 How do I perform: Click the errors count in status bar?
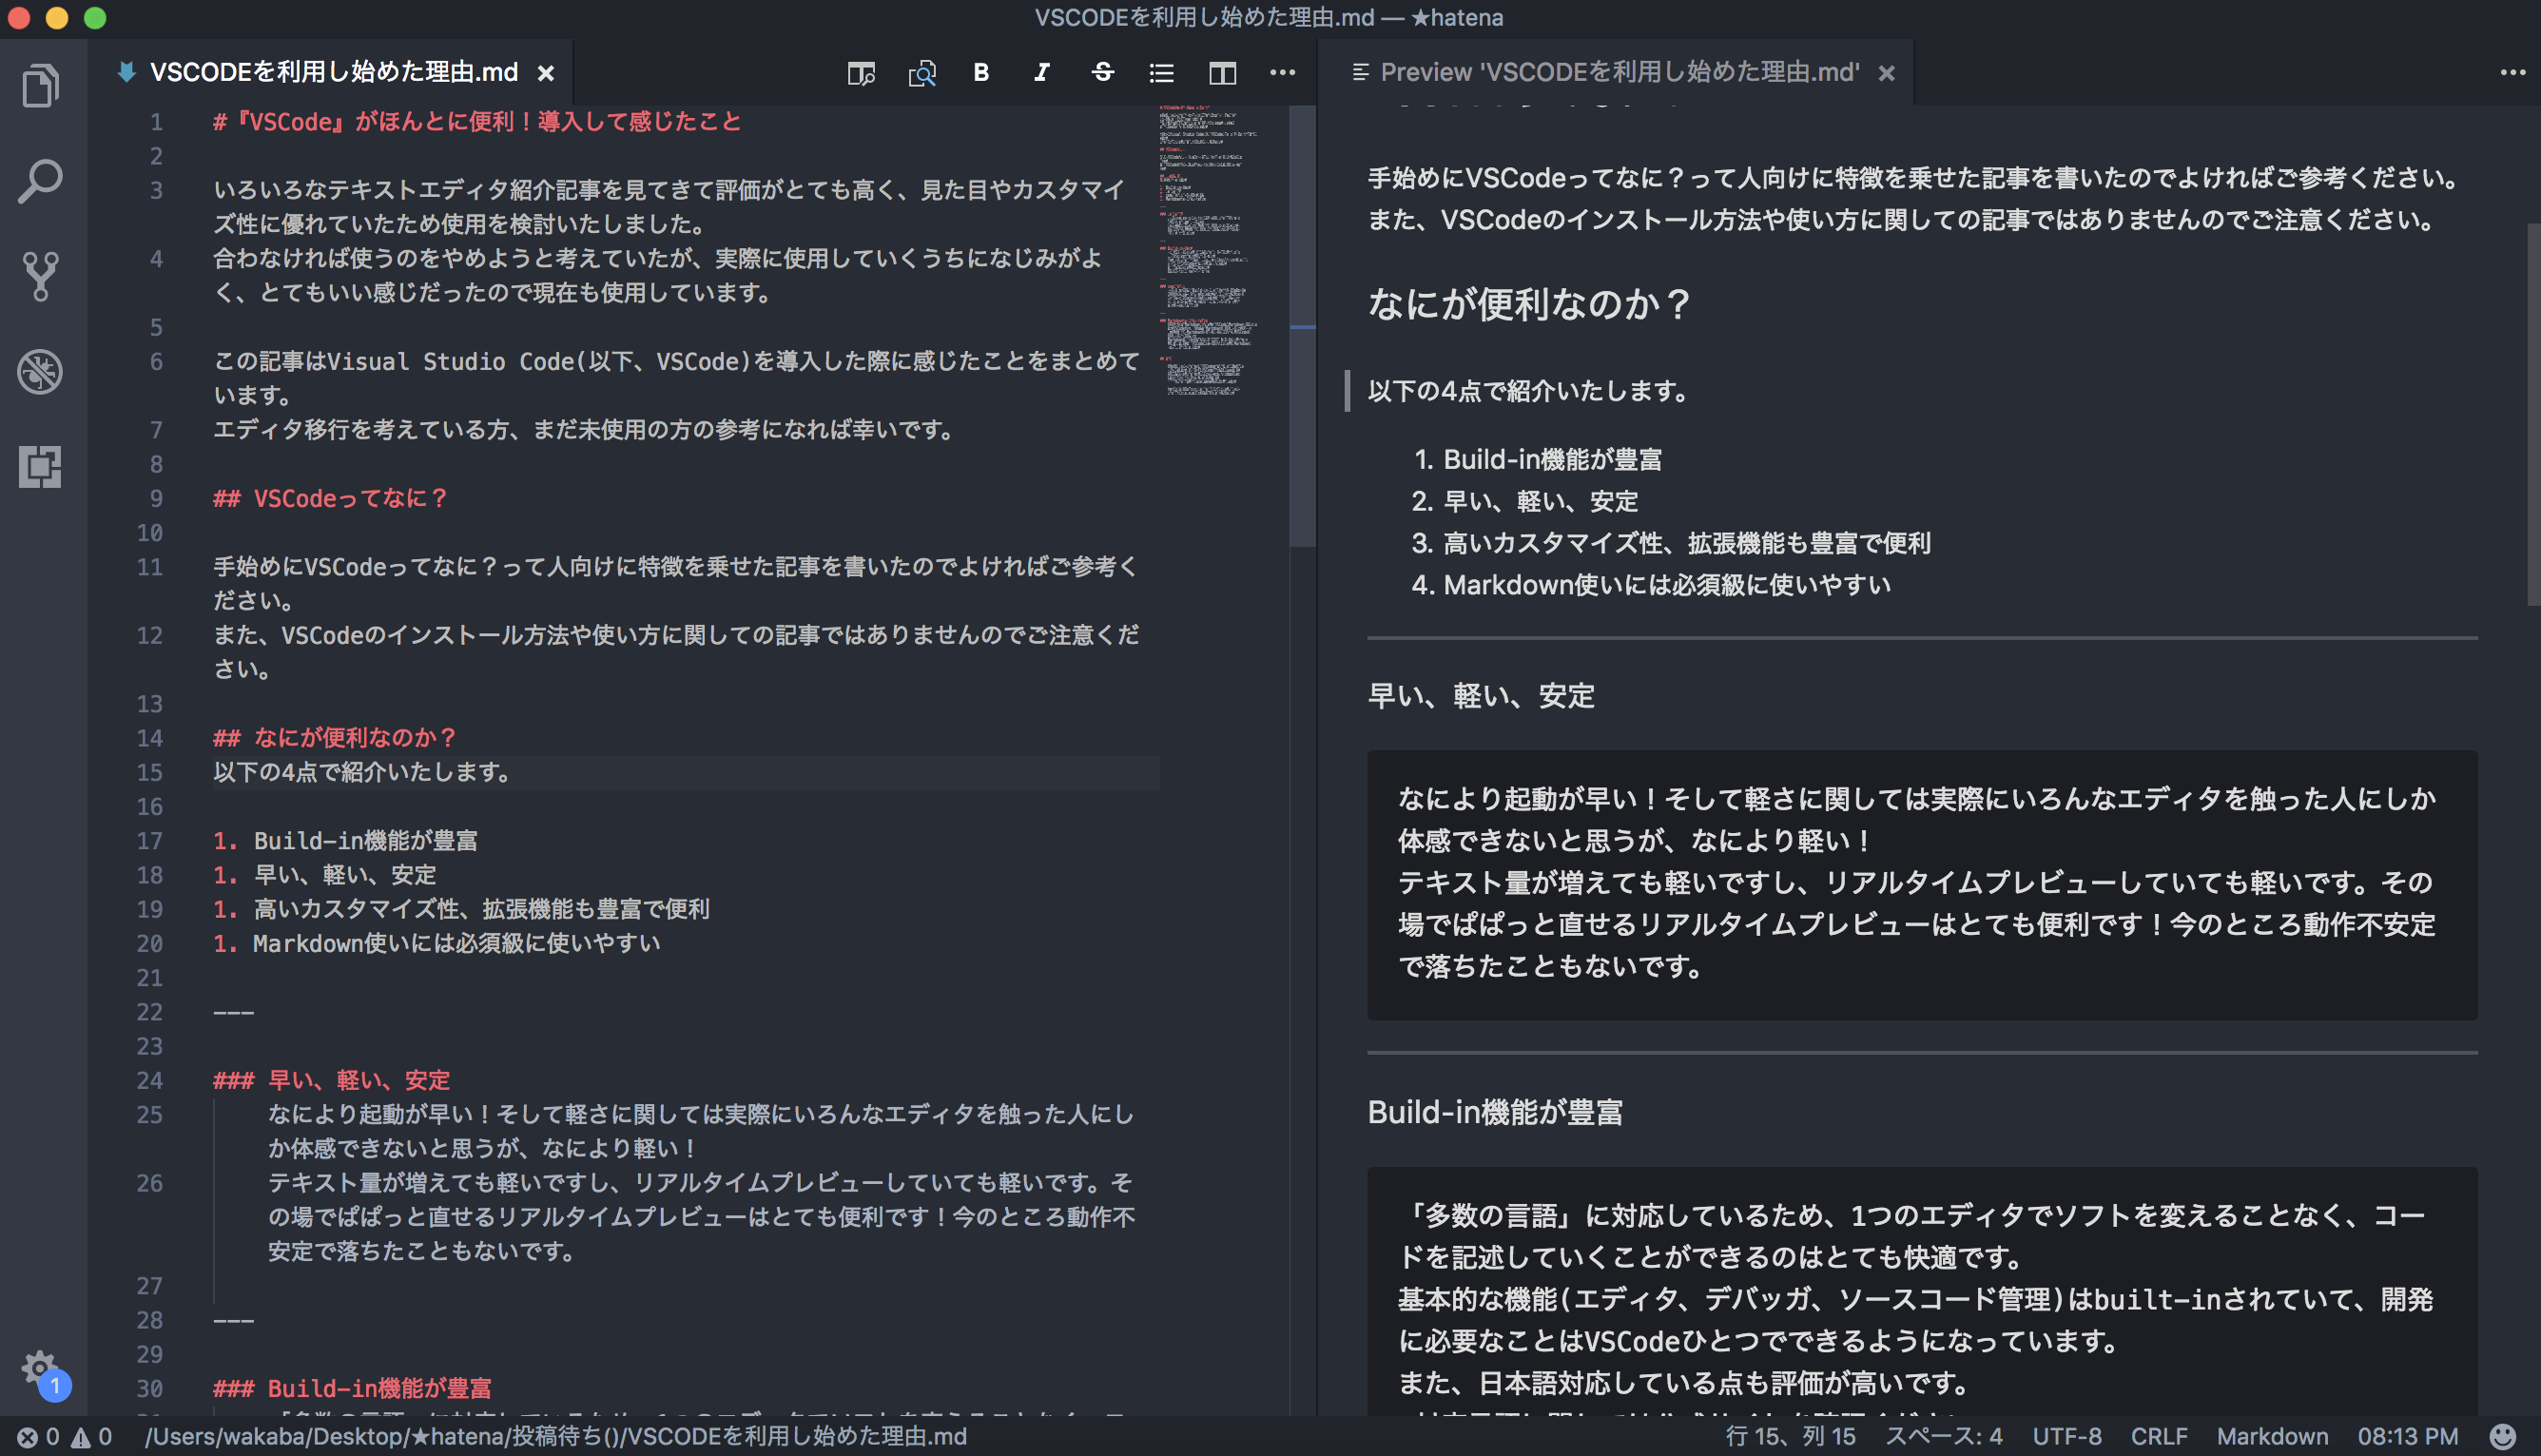click(38, 1437)
